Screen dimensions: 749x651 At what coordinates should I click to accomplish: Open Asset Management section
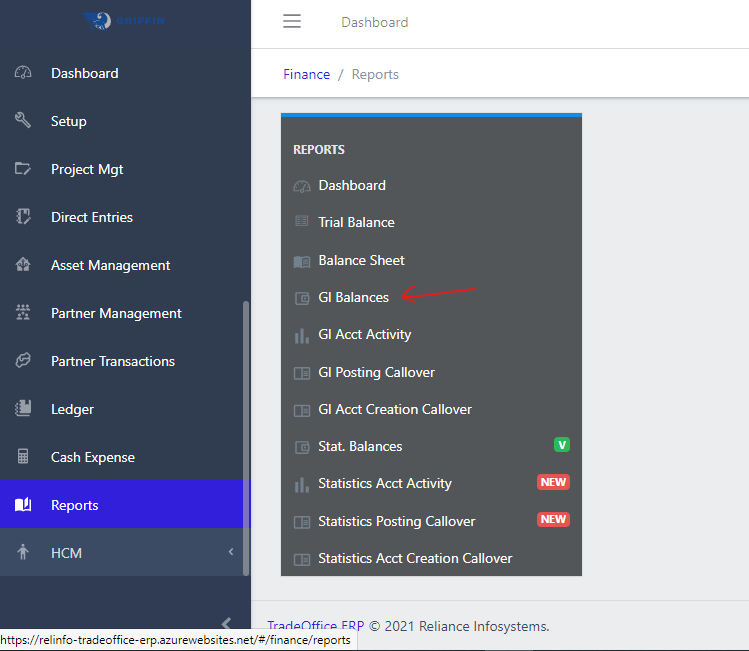coord(125,265)
